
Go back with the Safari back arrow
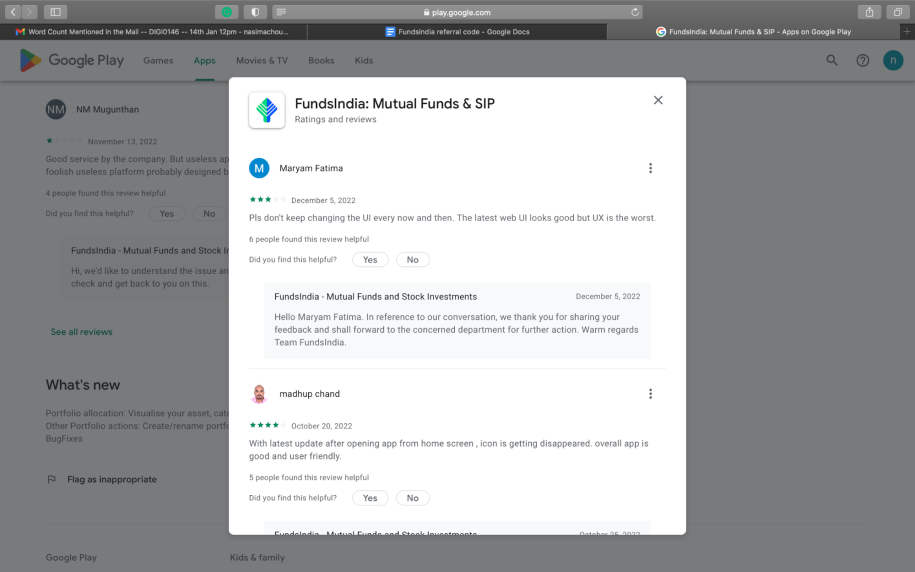[13, 12]
